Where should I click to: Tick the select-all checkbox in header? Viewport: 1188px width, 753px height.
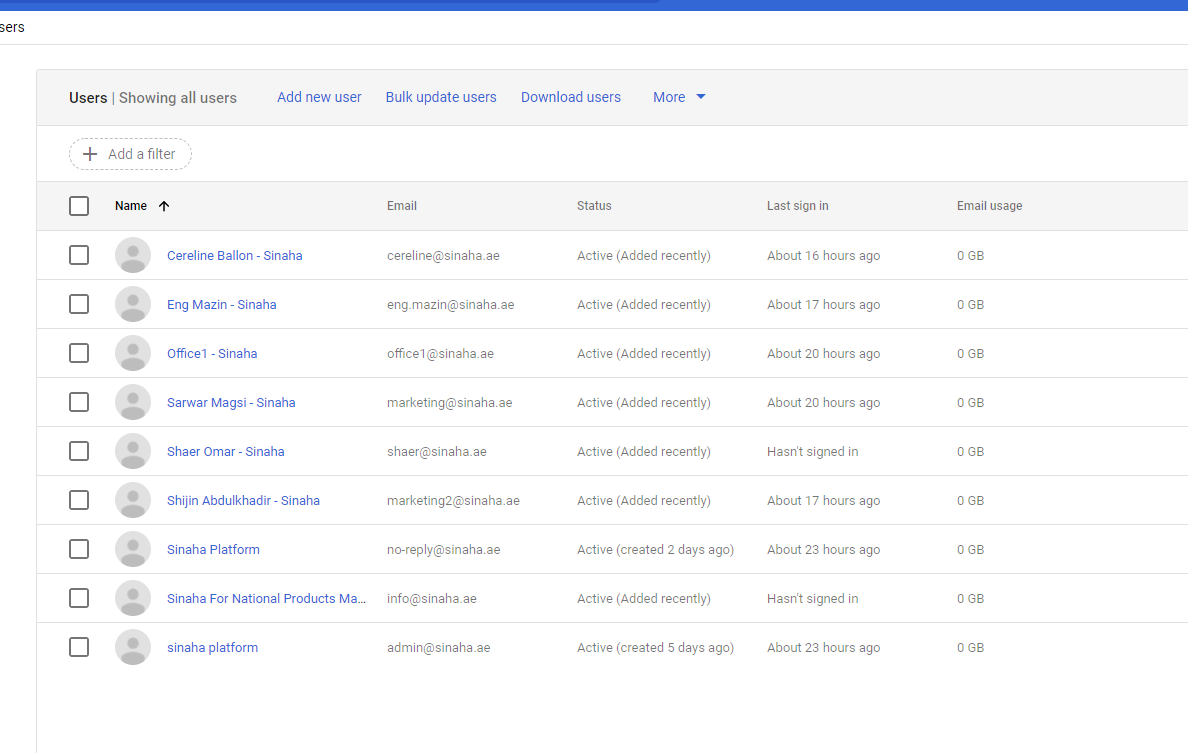click(79, 206)
